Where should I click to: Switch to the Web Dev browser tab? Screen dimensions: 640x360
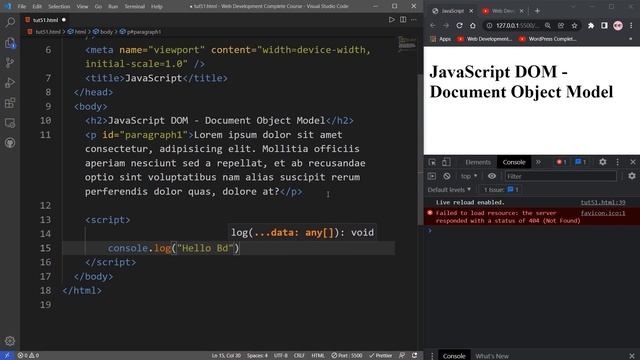(x=502, y=11)
